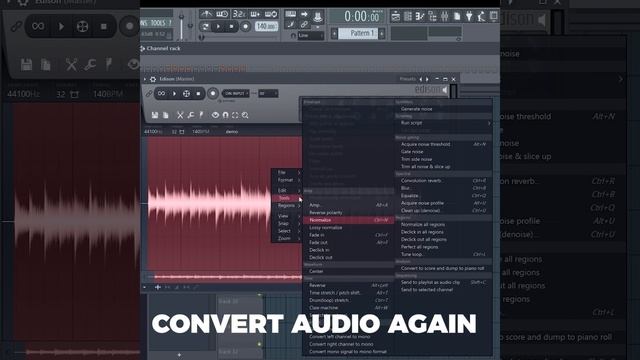Image resolution: width=640 pixels, height=360 pixels.
Task: Click Edison's file/document icon beside save
Action: tap(165, 116)
